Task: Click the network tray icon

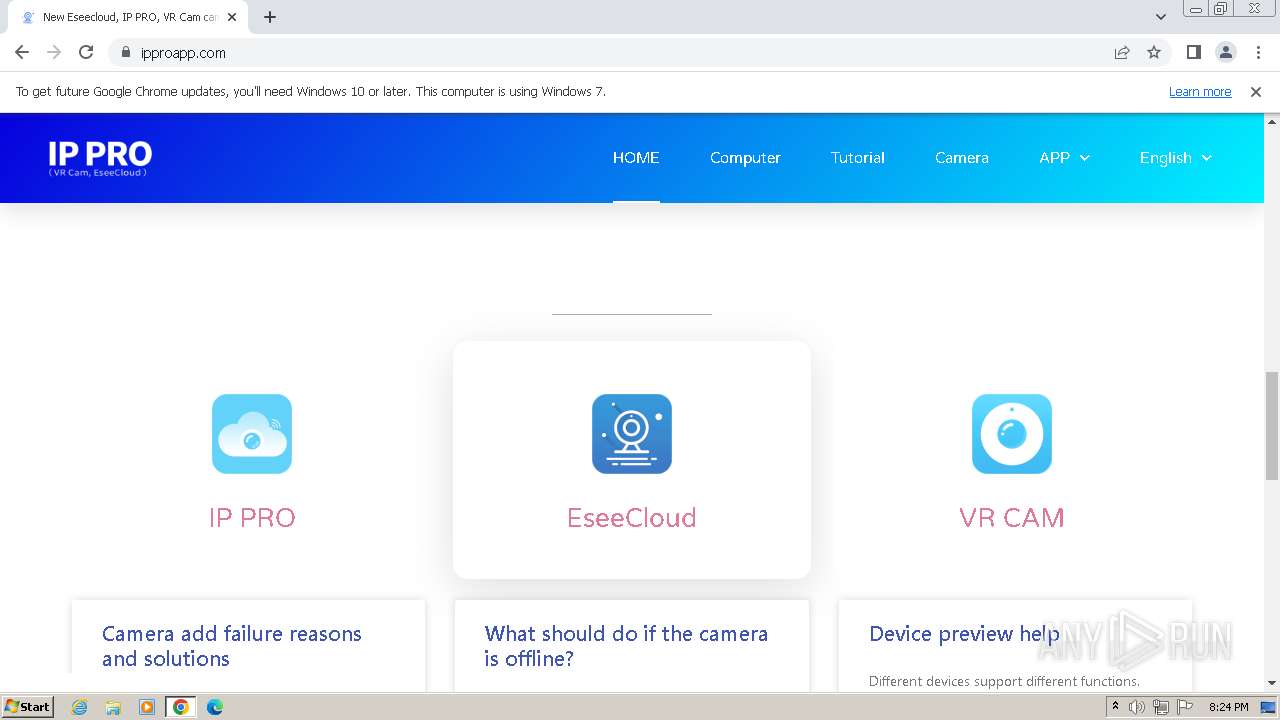Action: (x=1160, y=707)
